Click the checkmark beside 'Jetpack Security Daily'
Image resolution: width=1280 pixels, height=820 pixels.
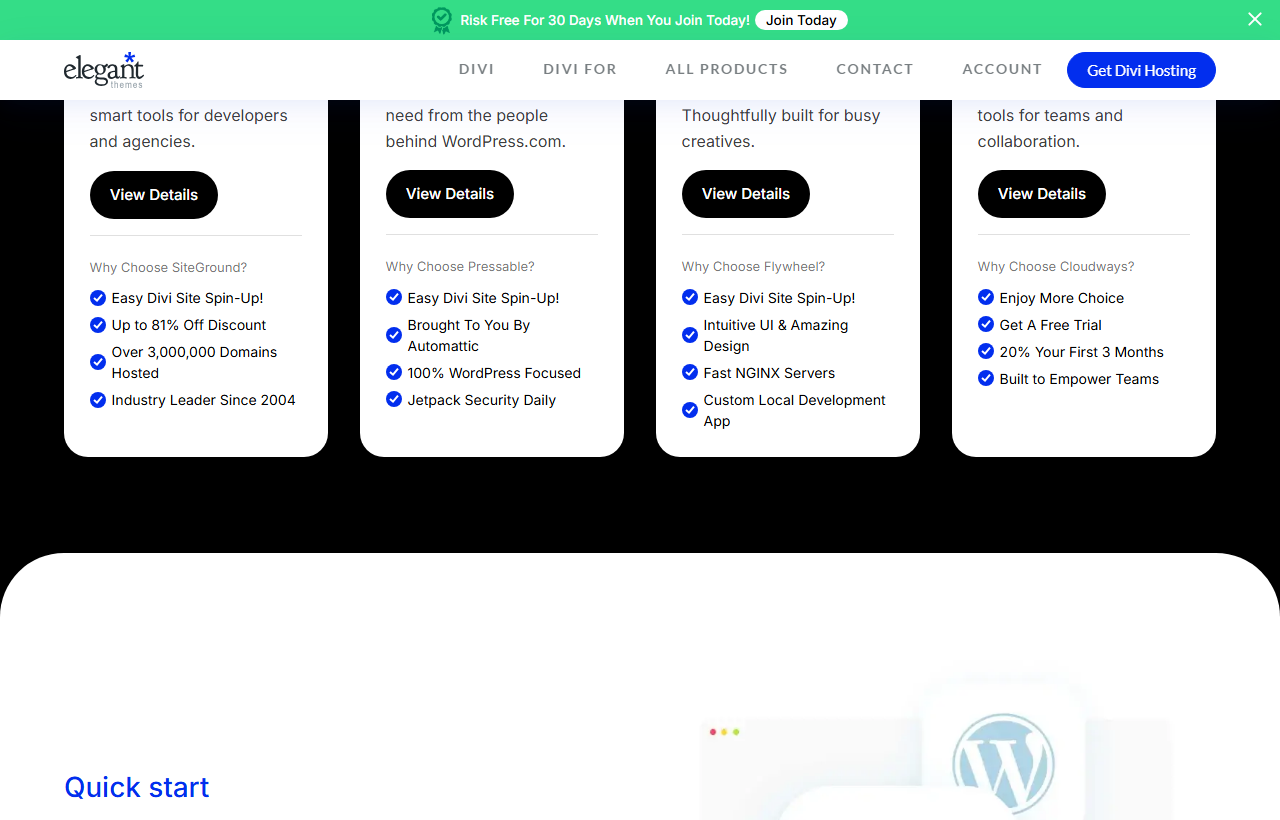pyautogui.click(x=394, y=400)
